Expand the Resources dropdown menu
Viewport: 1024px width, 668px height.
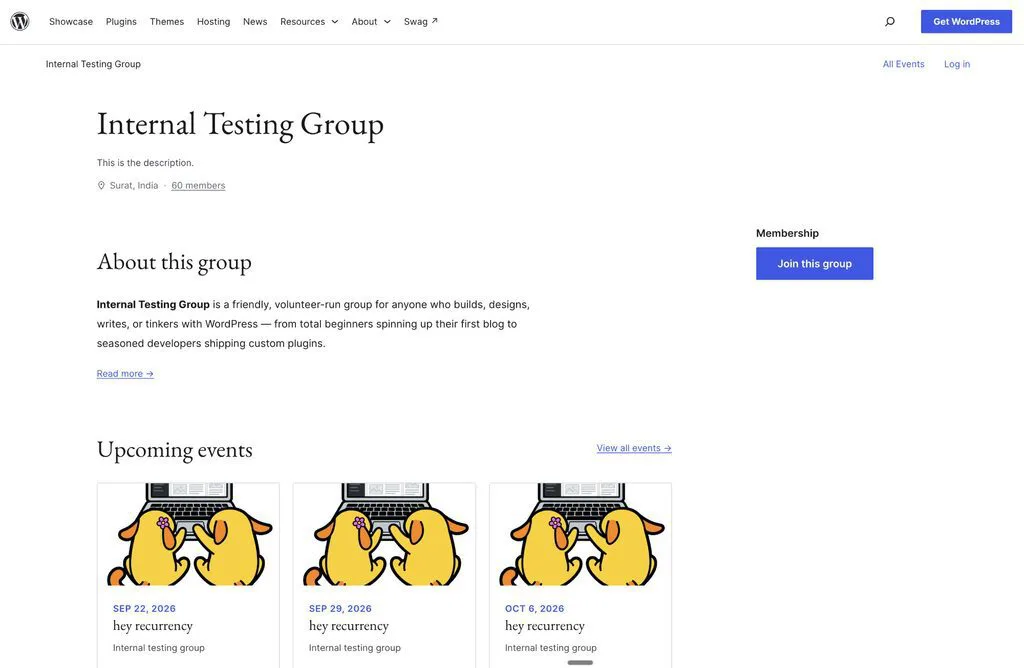pyautogui.click(x=309, y=22)
